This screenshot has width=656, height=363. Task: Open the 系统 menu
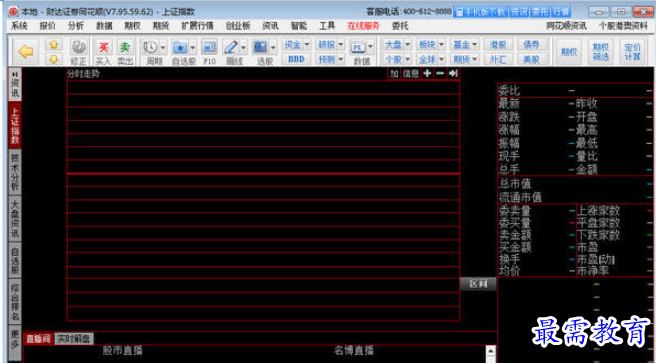19,26
